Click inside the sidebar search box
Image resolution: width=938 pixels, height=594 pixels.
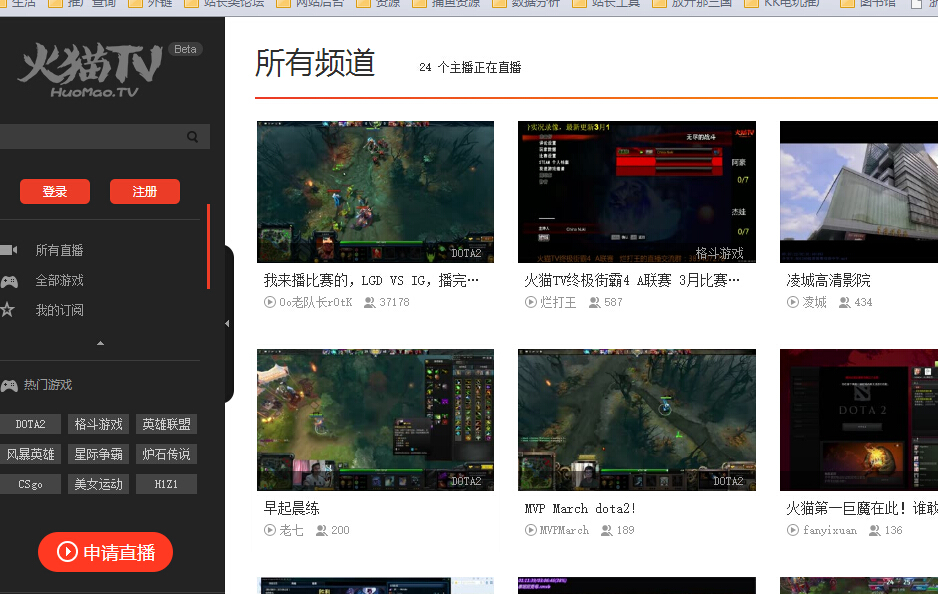coord(90,137)
